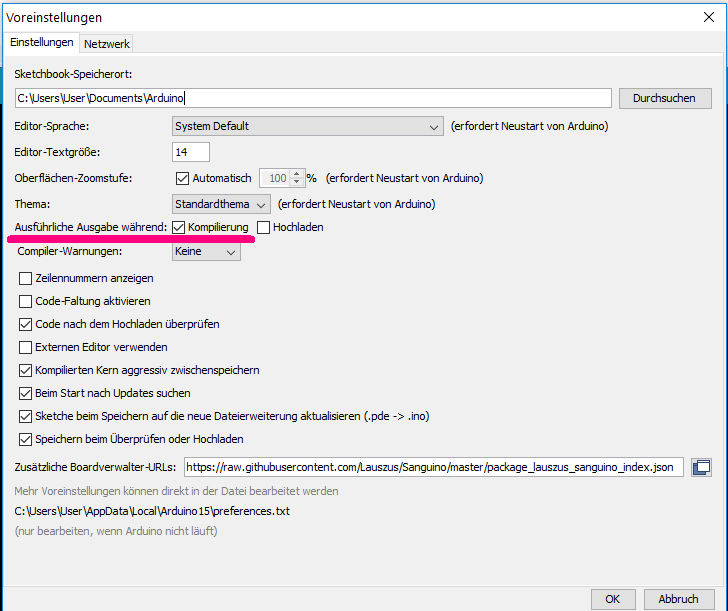This screenshot has height=611, width=728.
Task: Confirm settings with the OK button
Action: pos(612,599)
